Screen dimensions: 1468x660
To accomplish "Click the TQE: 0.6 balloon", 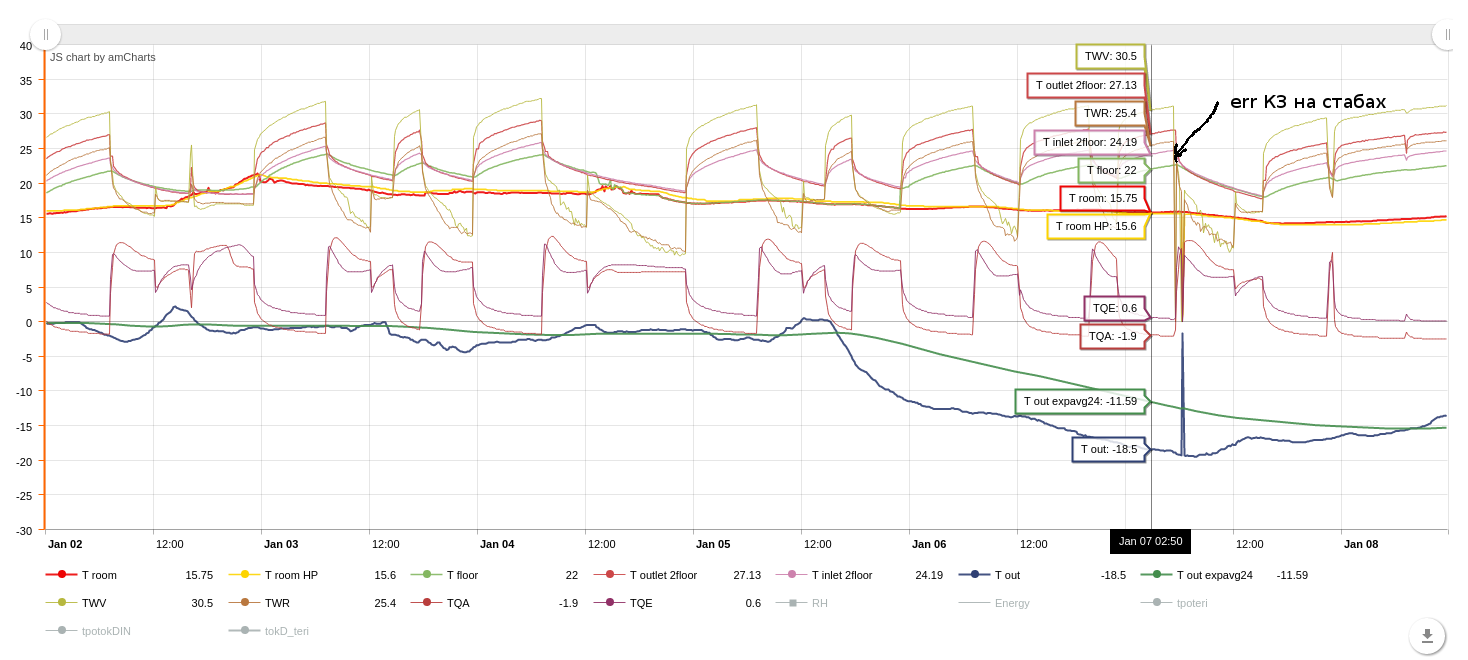I will pyautogui.click(x=1114, y=308).
